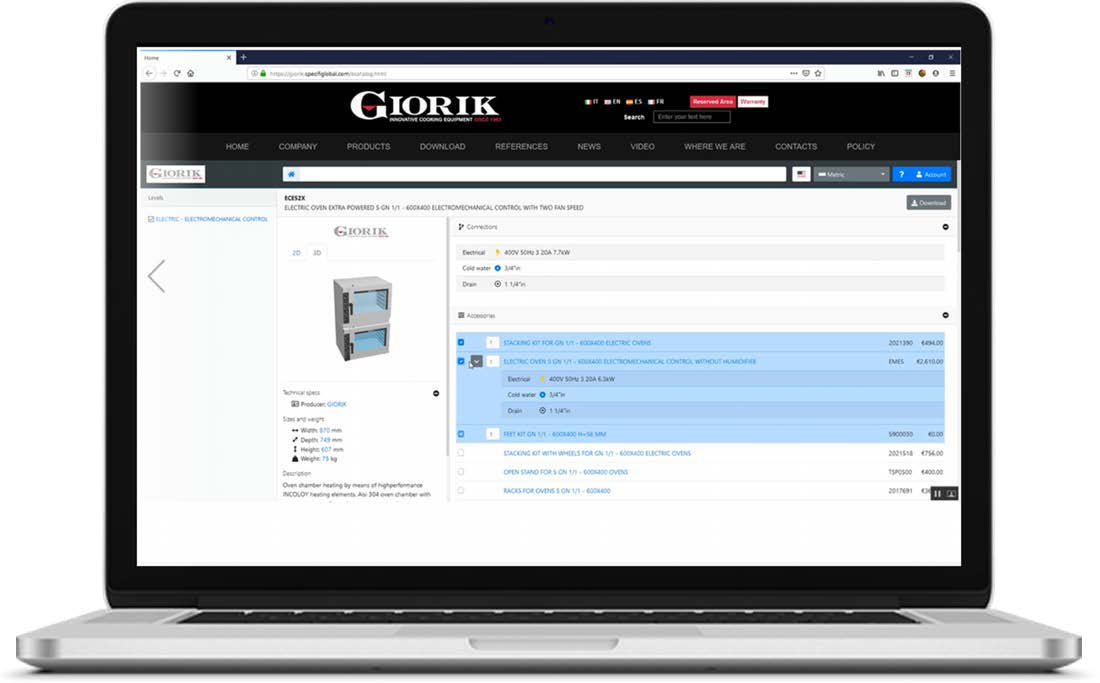Select the US flag language button

click(801, 174)
